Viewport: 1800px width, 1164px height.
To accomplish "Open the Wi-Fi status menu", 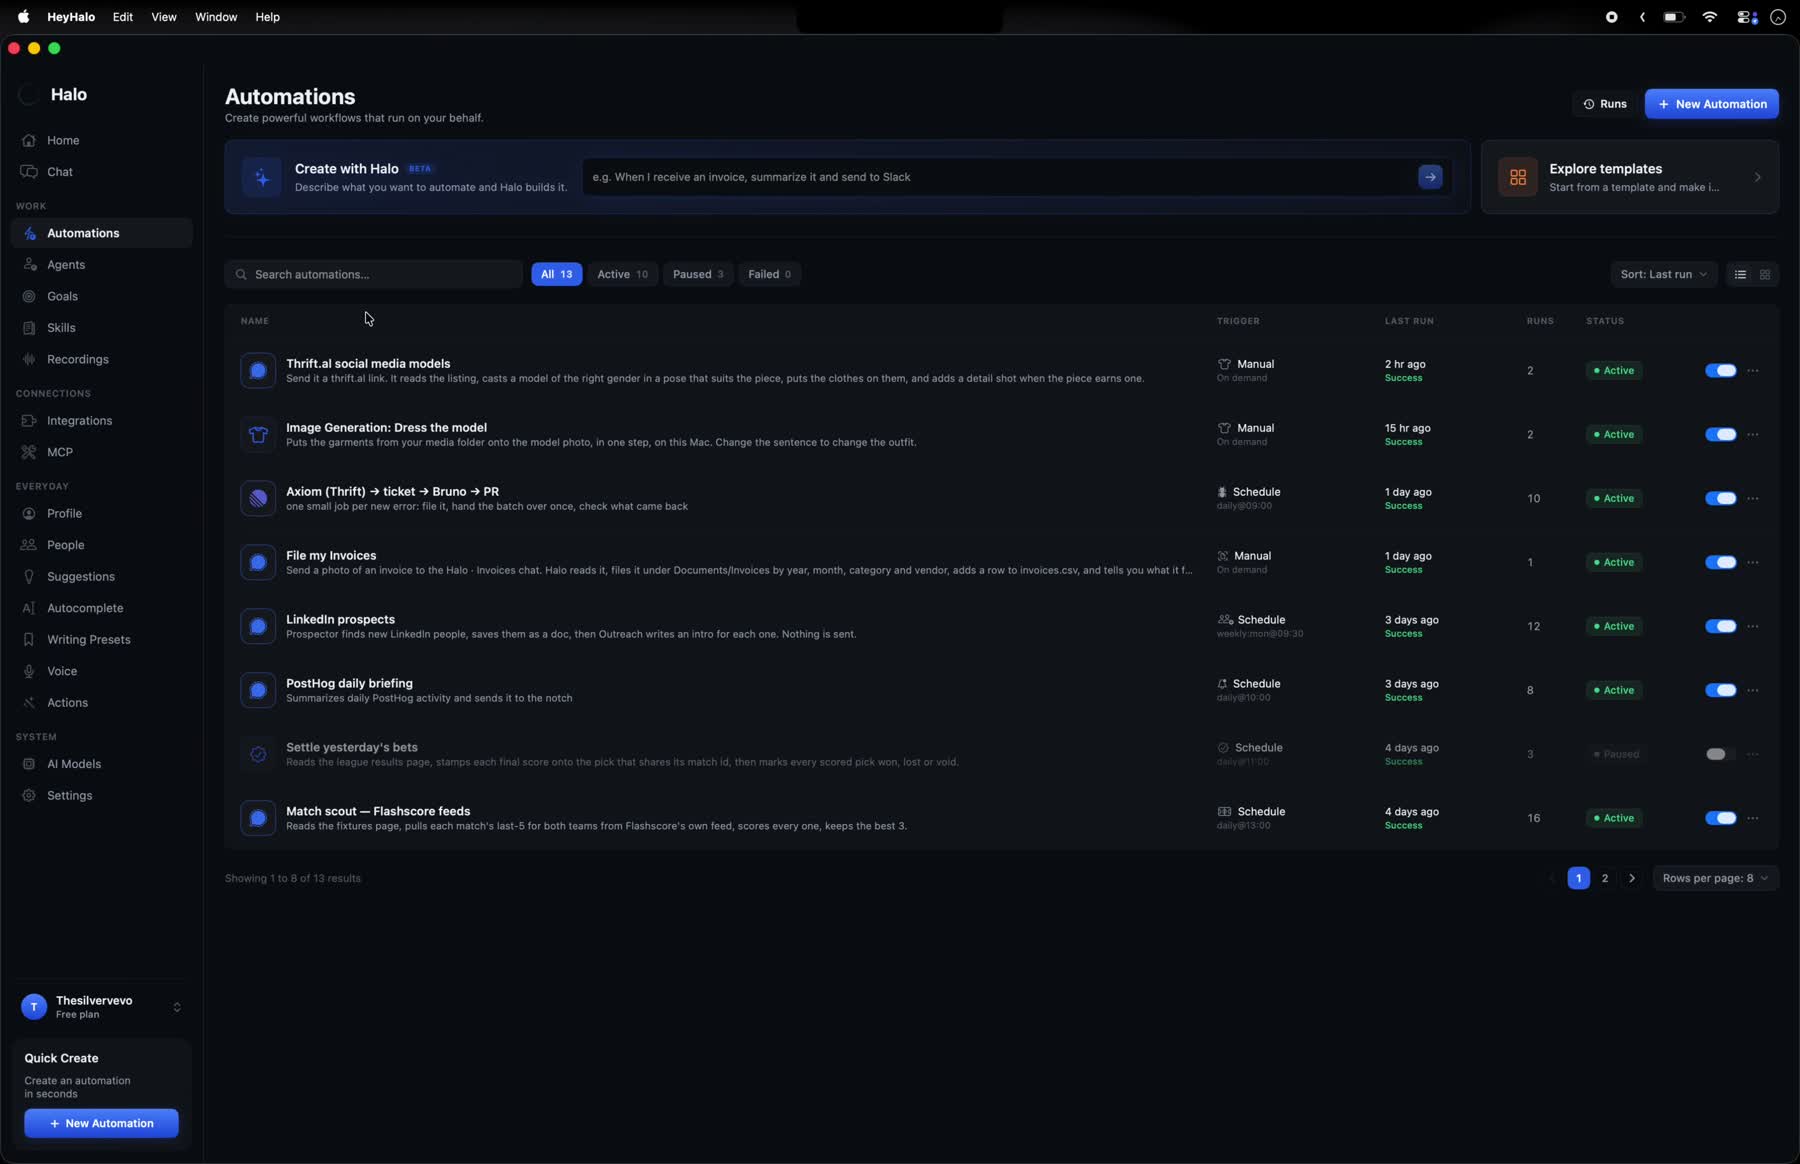I will 1710,17.
